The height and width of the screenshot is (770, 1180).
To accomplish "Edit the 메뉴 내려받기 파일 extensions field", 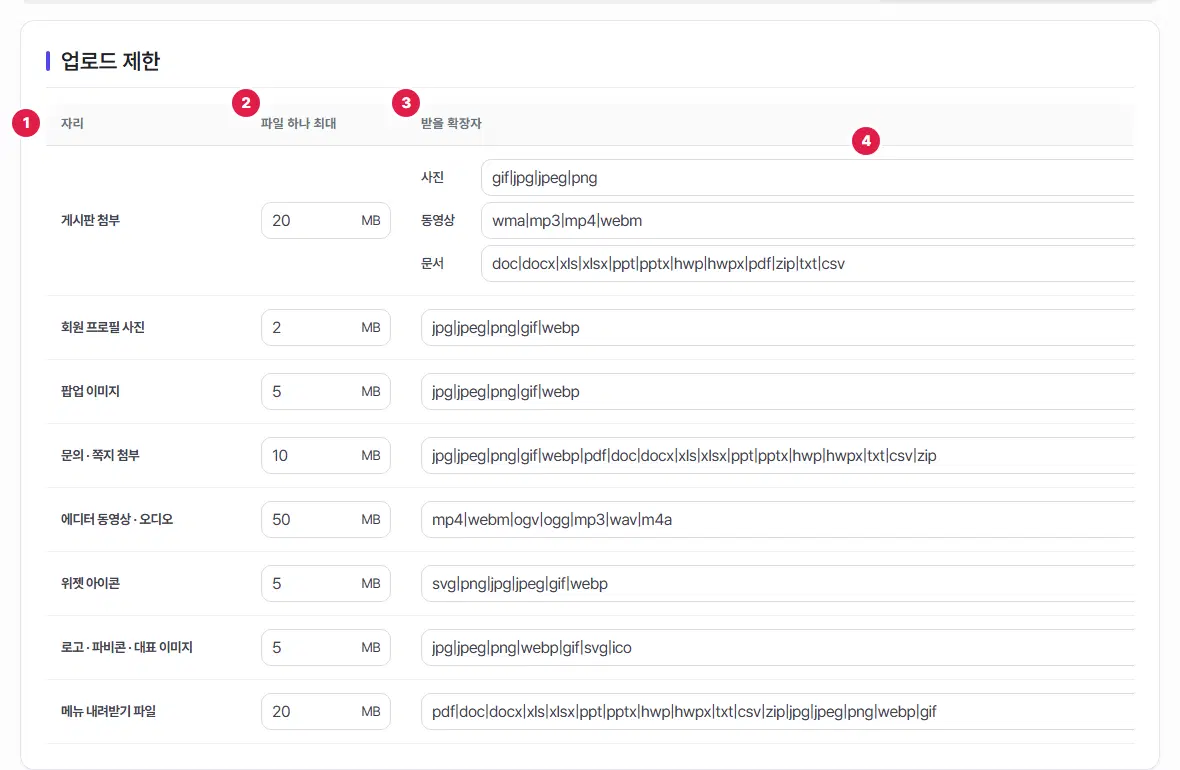I will [777, 711].
